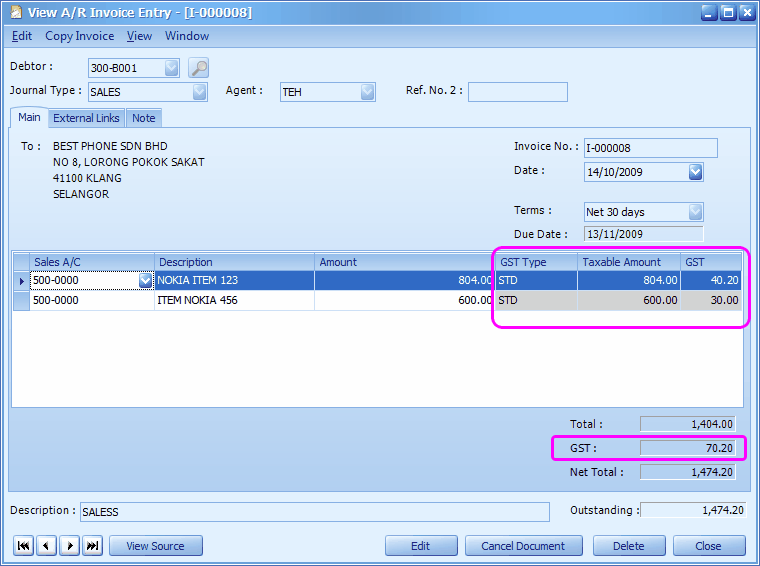Open the Date picker dropdown
The height and width of the screenshot is (566, 760).
pos(695,172)
